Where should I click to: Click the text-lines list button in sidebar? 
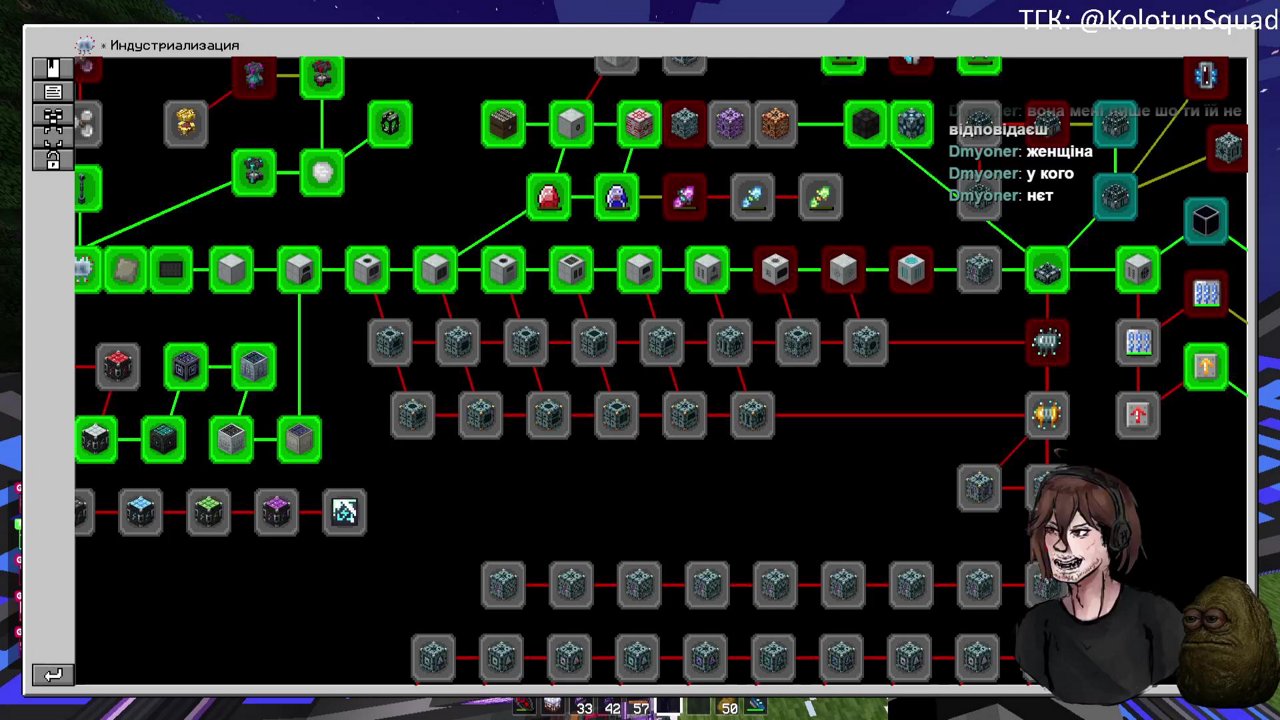pos(53,92)
